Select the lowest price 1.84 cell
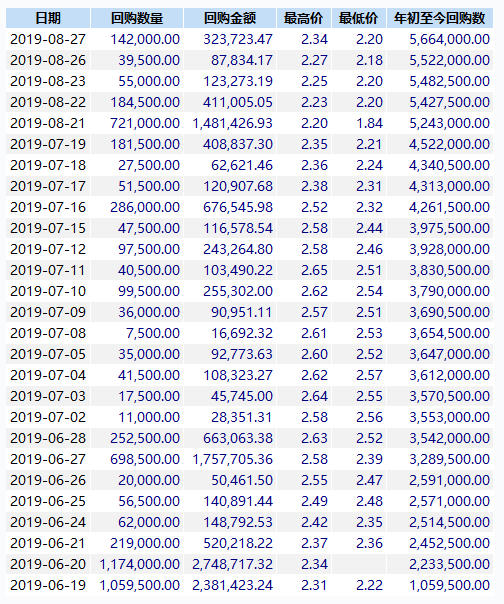 coord(359,123)
